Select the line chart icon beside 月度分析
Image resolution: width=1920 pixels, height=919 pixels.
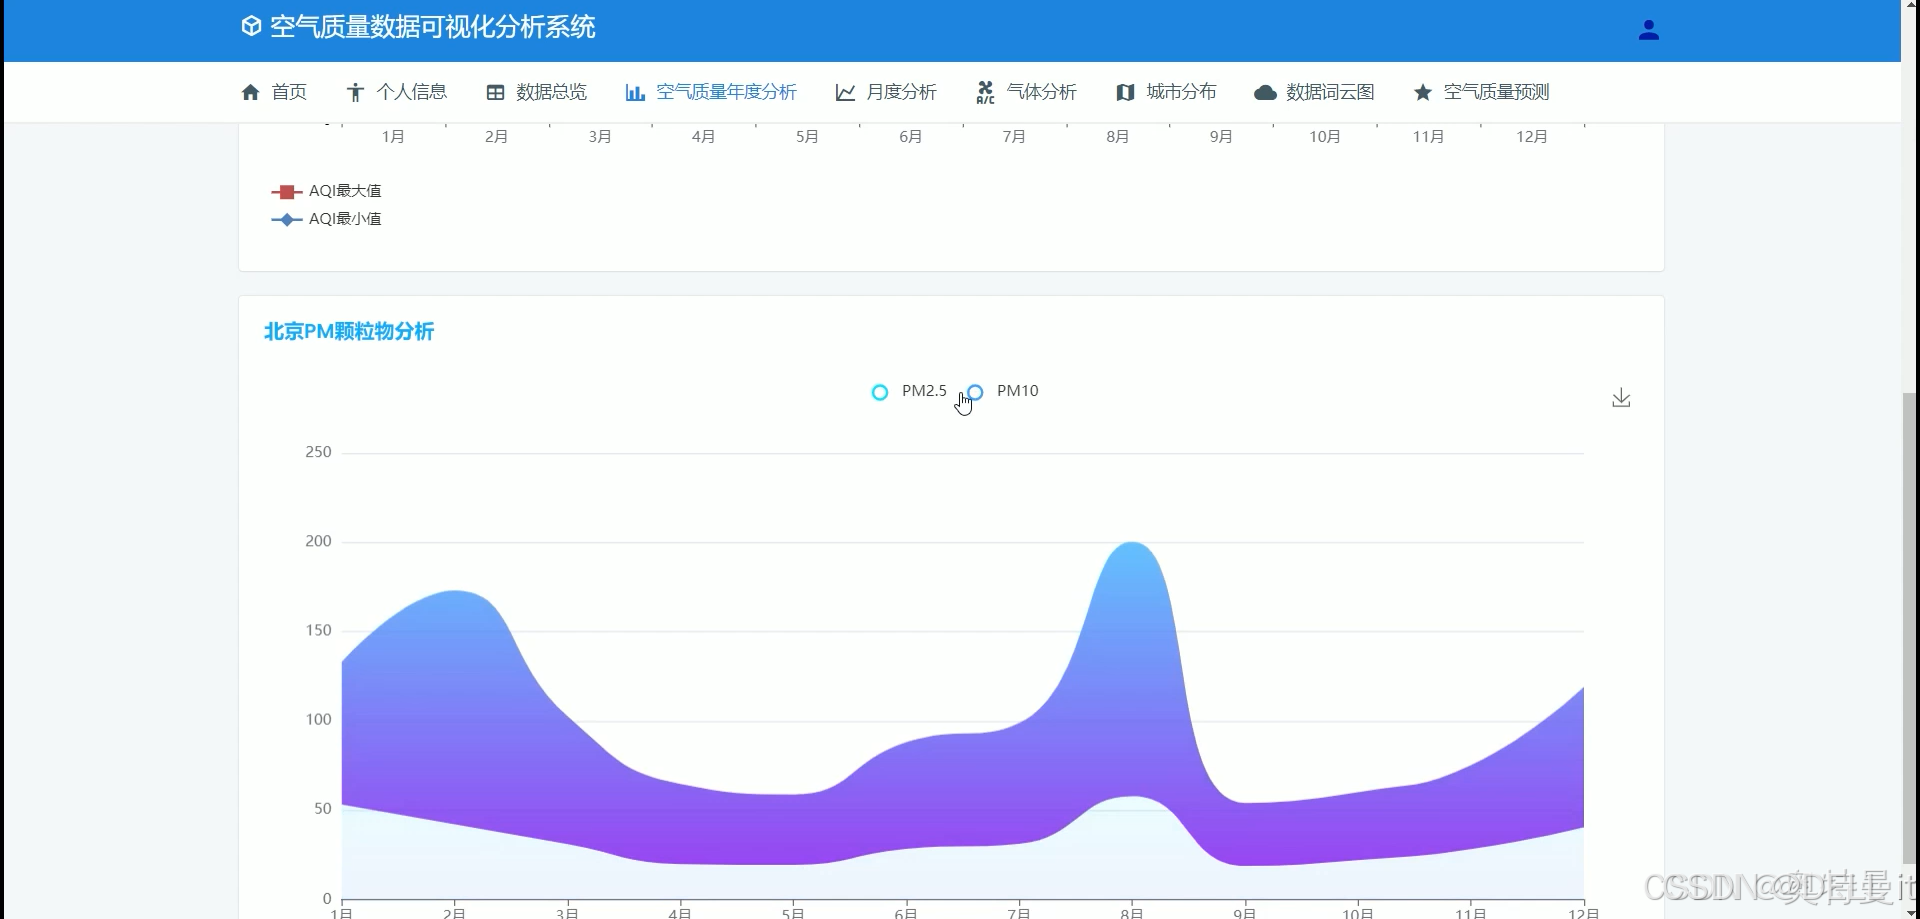[x=845, y=91]
